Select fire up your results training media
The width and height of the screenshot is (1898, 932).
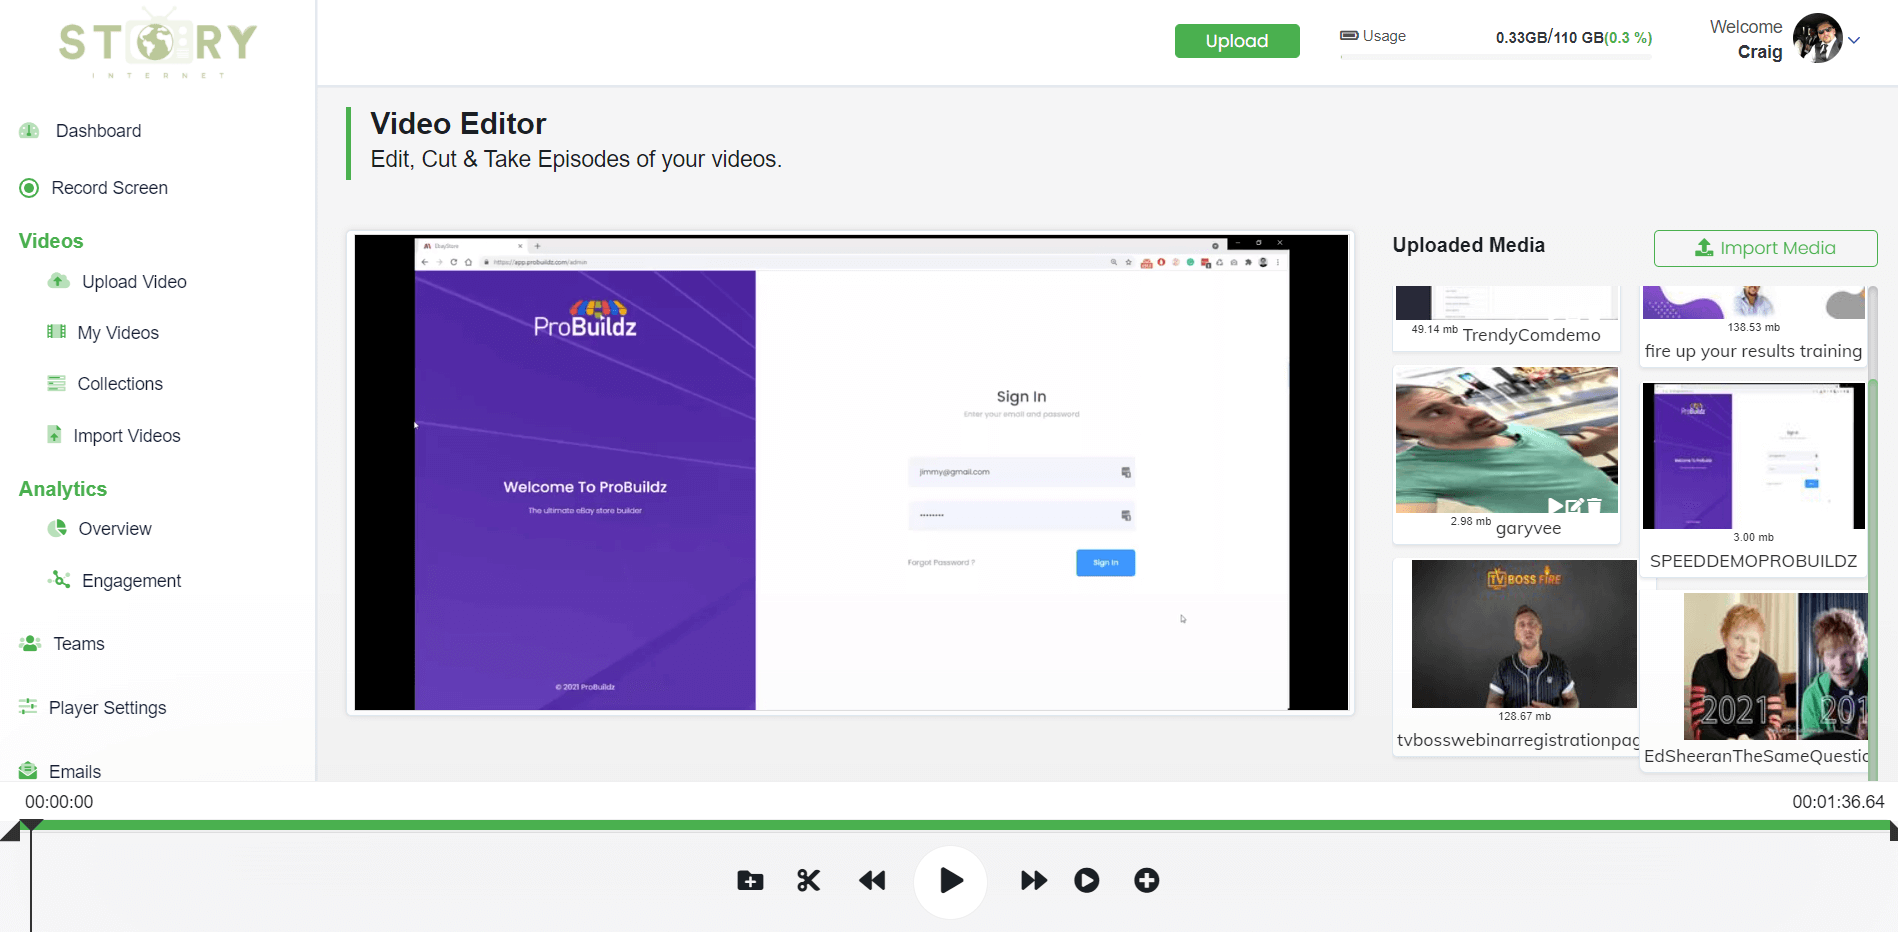click(x=1753, y=326)
